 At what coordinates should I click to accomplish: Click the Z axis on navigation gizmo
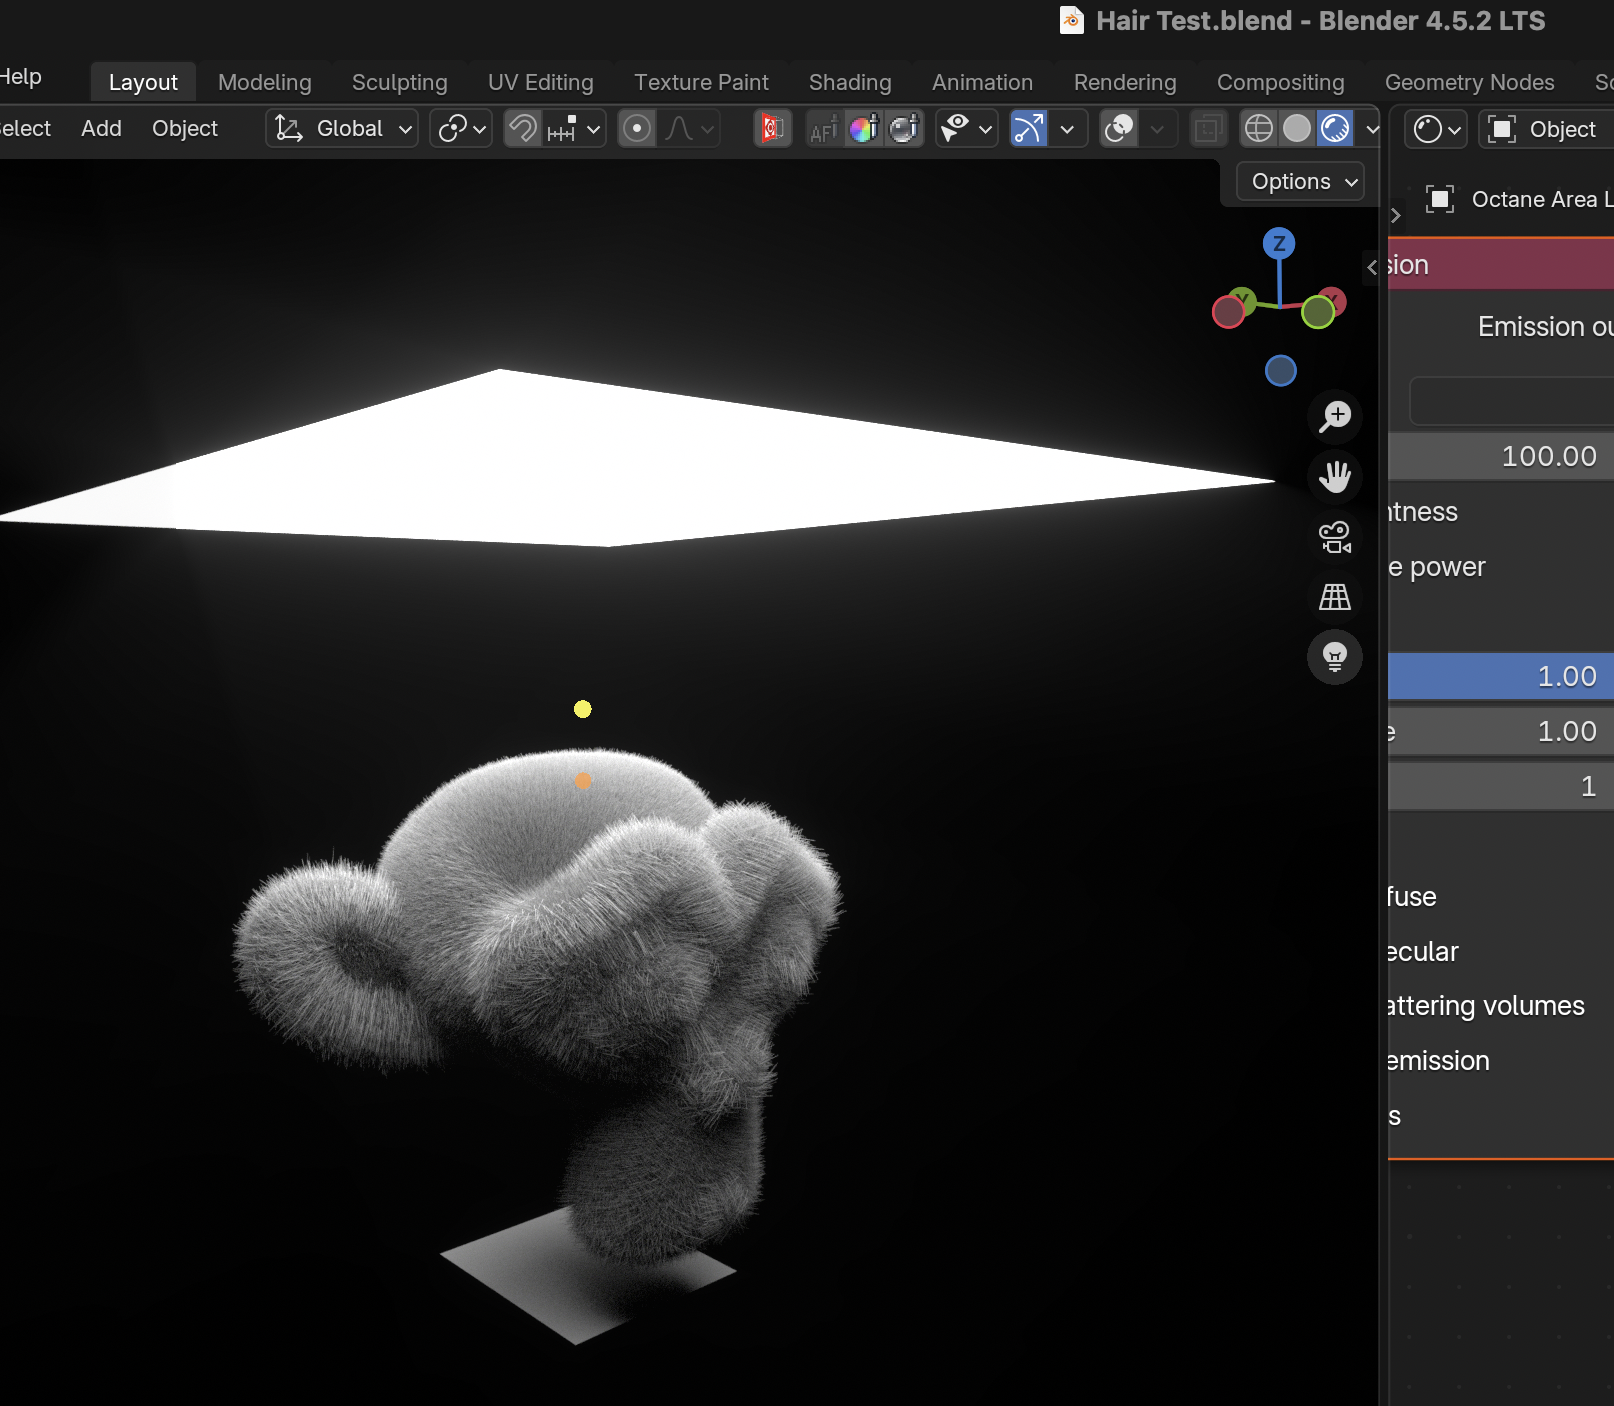click(x=1278, y=244)
